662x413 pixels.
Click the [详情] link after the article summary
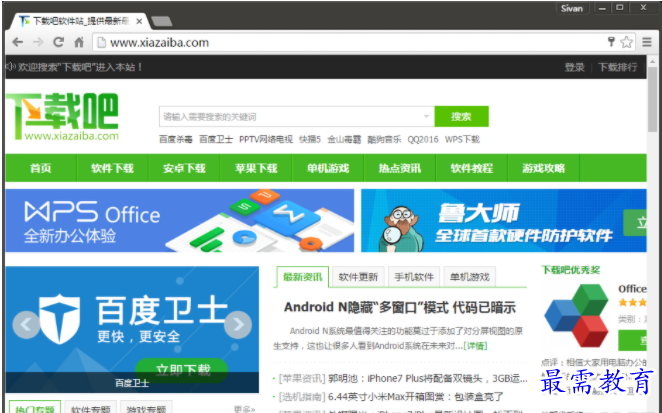tap(475, 346)
